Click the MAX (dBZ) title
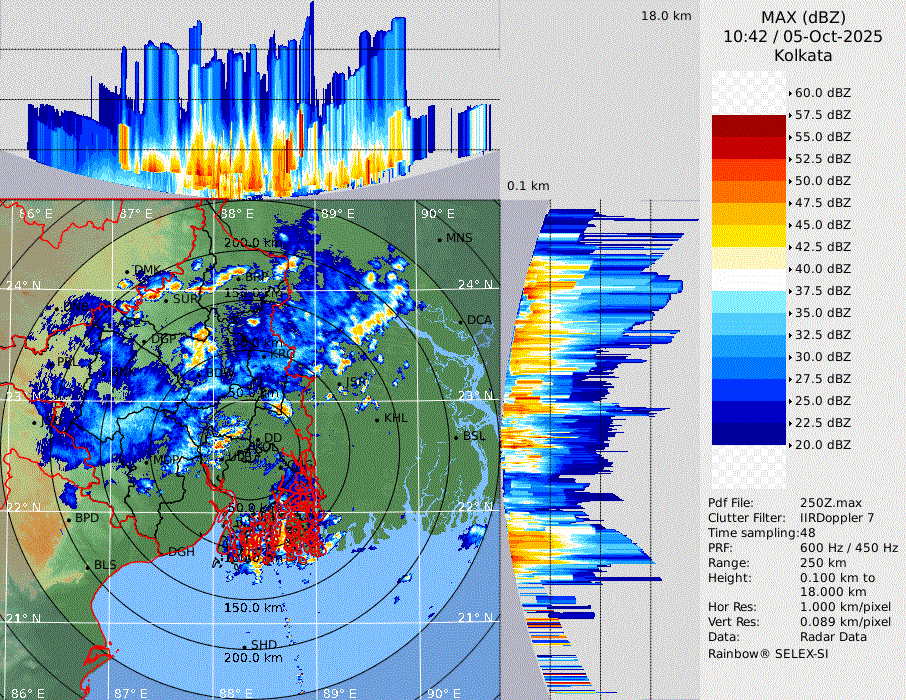Viewport: 906px width, 700px height. [x=803, y=17]
